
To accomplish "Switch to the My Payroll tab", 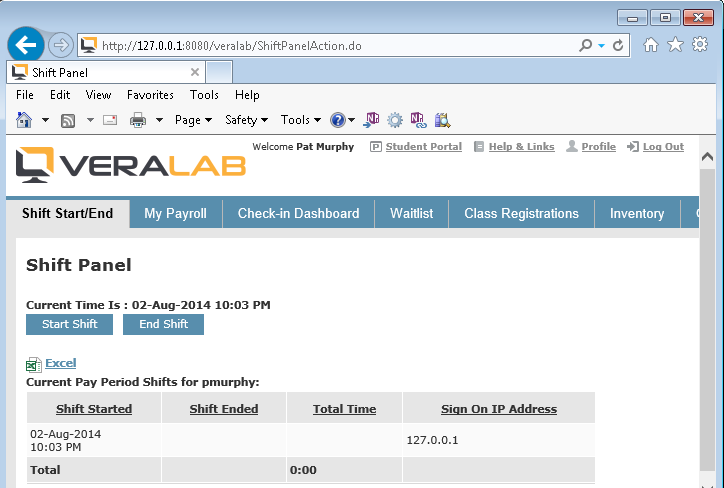I will click(175, 213).
